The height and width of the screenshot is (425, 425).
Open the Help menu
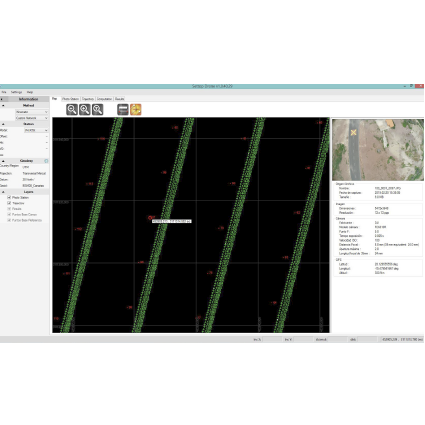click(30, 92)
